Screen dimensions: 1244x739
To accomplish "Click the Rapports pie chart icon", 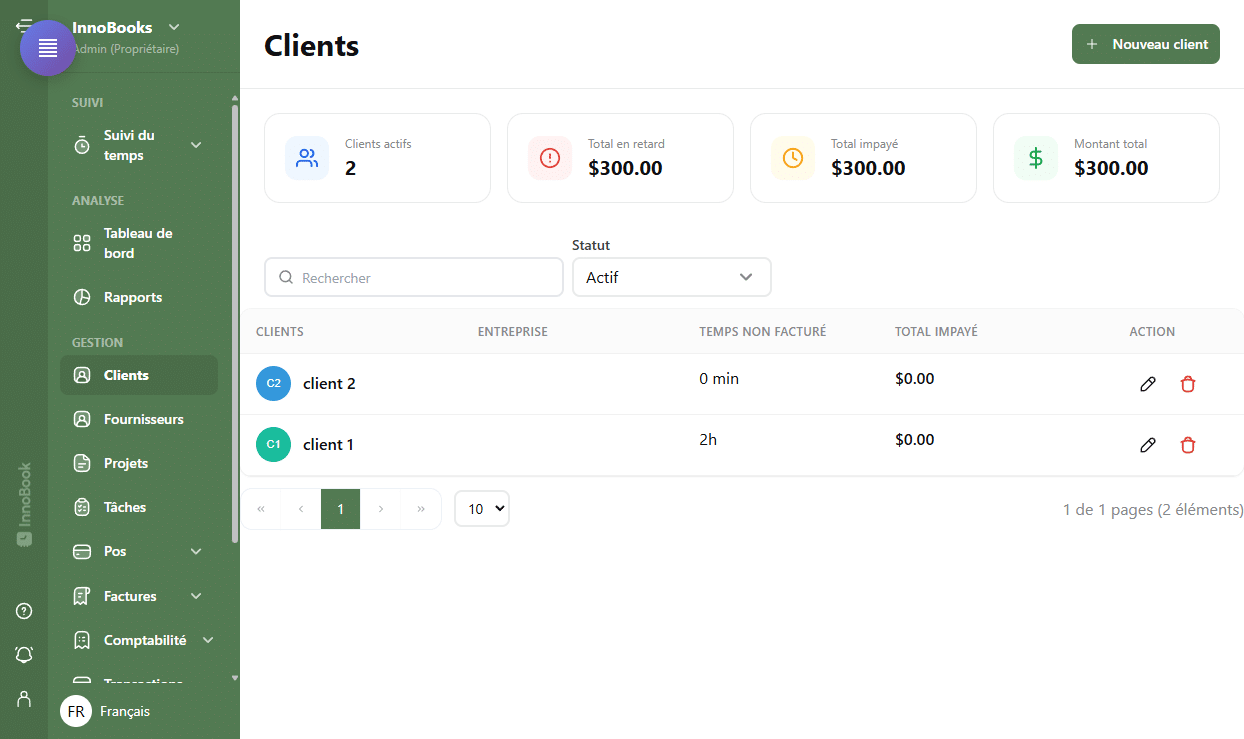I will coord(82,297).
